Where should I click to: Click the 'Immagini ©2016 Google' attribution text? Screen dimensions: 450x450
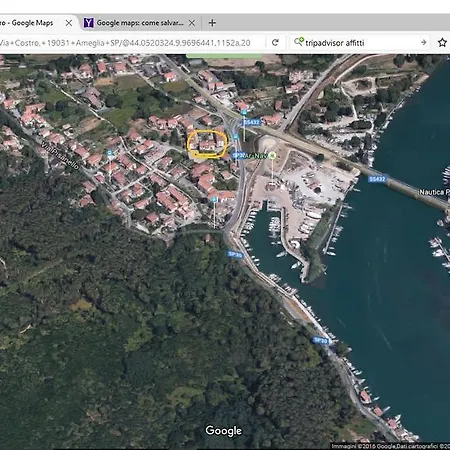363,446
